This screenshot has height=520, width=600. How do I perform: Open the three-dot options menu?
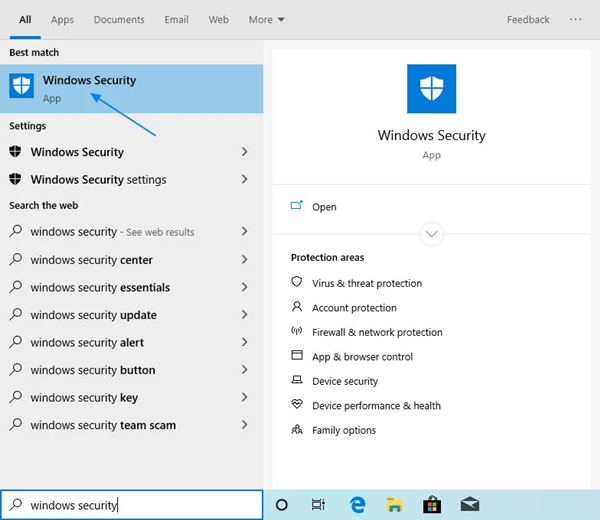tap(576, 20)
